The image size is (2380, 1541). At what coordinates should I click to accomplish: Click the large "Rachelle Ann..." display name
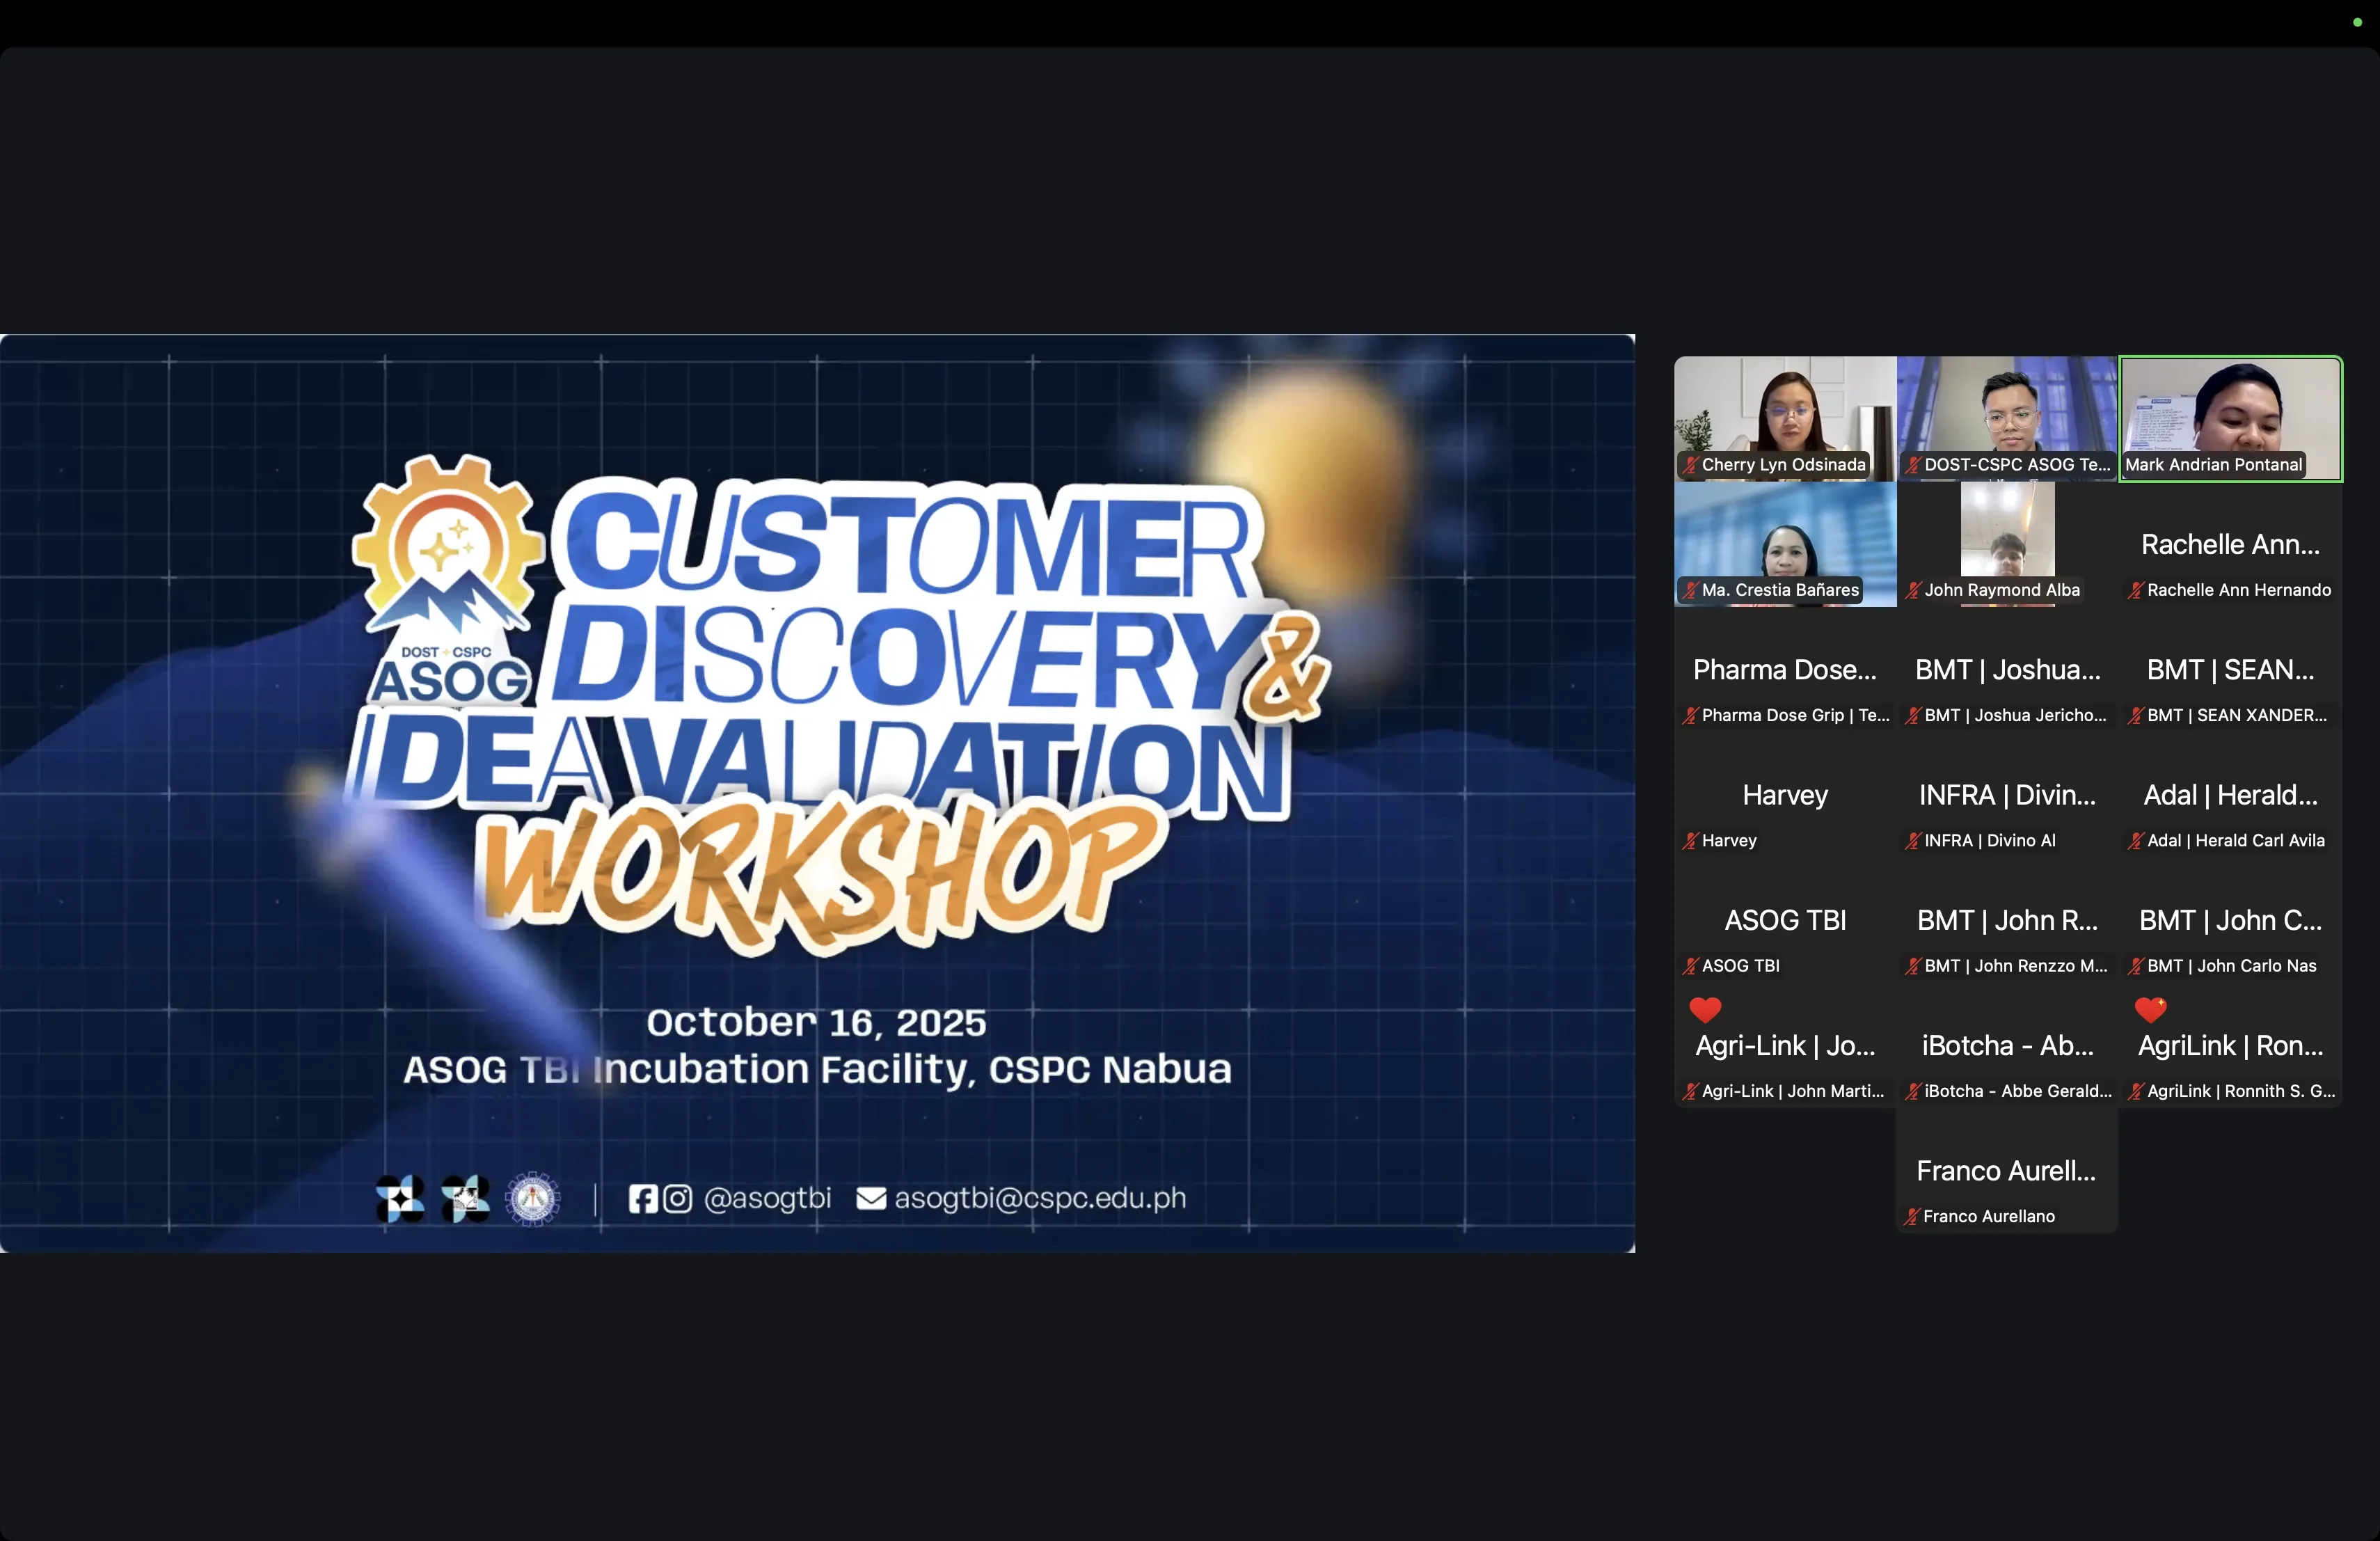click(2230, 544)
